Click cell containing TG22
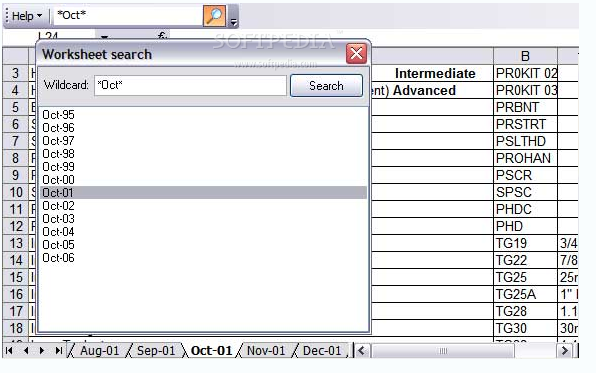Viewport: 596px width, 373px height. (525, 260)
